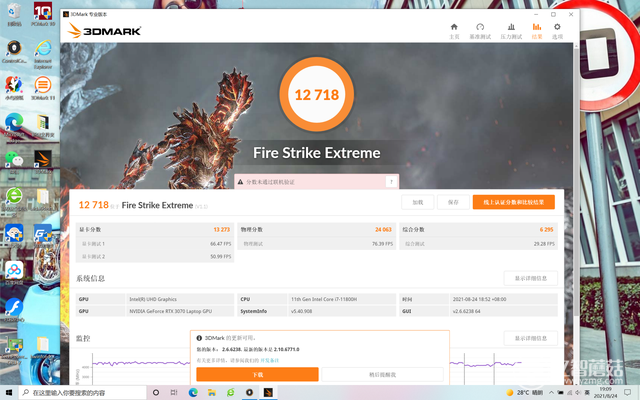640x400 pixels.
Task: Open the notification center icon
Action: [x=628, y=393]
